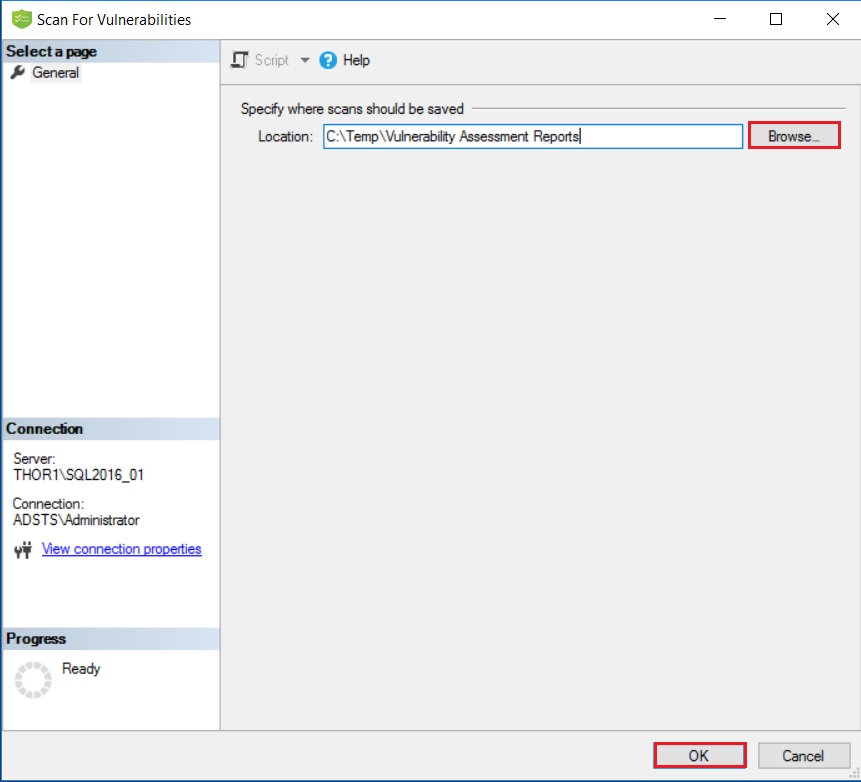
Task: Open View connection properties link
Action: click(121, 549)
